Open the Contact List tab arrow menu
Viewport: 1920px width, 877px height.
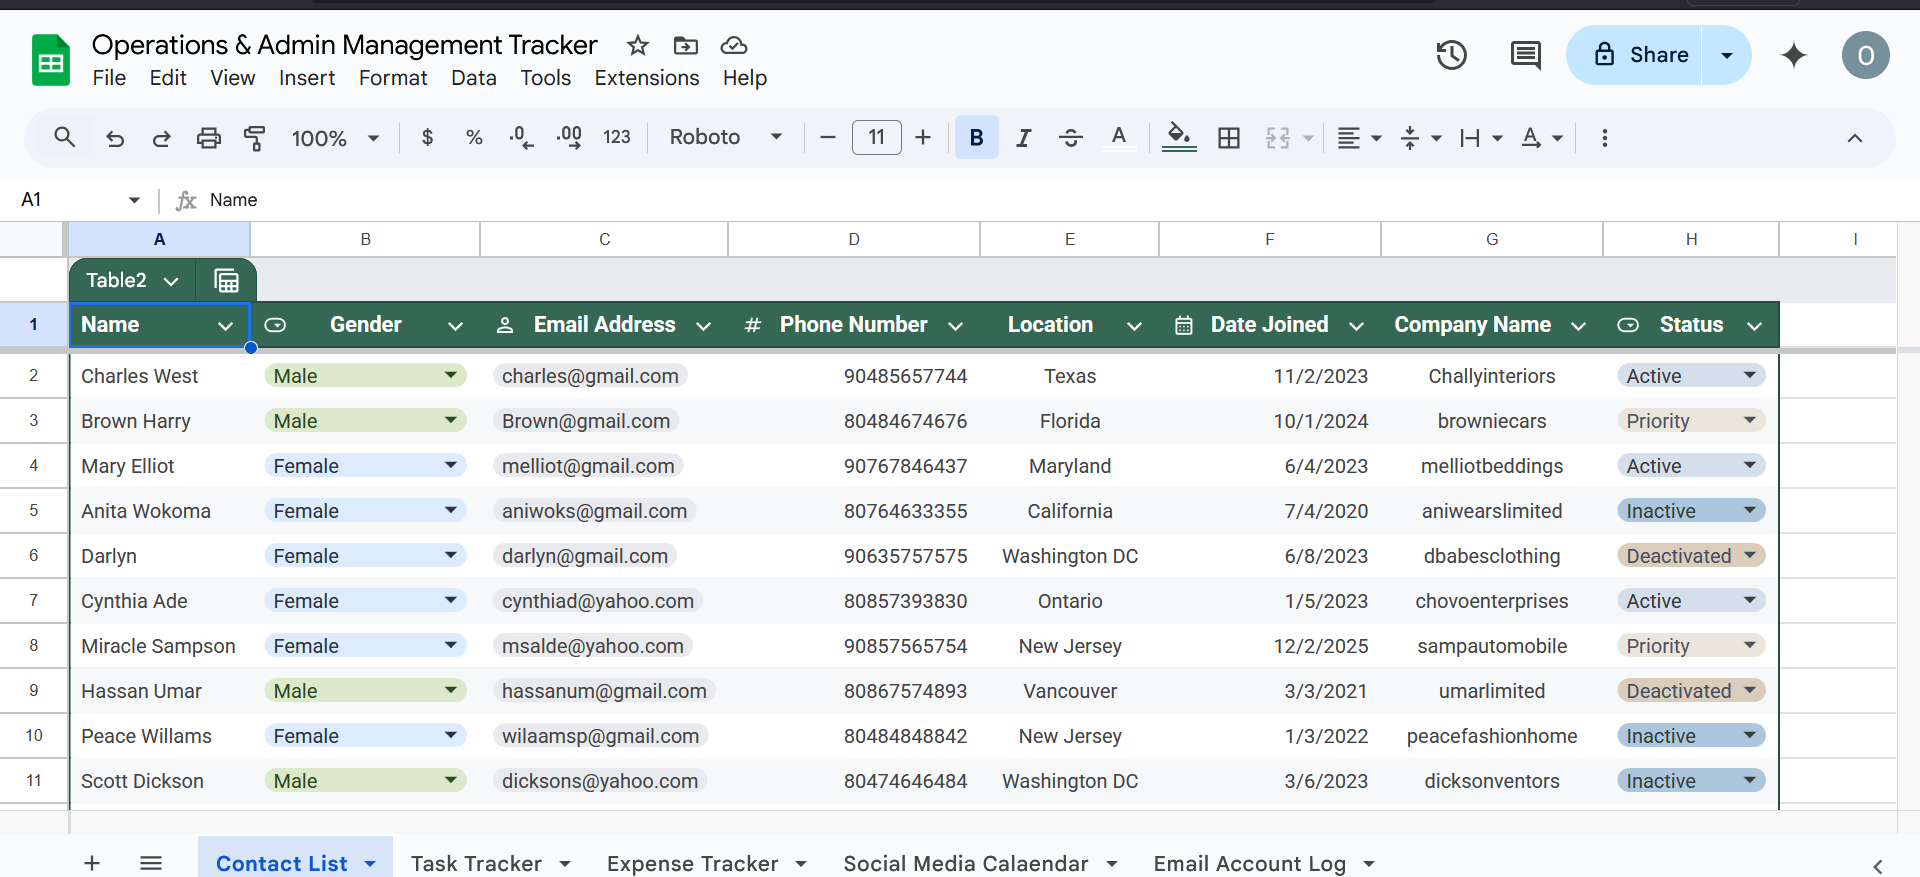(370, 863)
